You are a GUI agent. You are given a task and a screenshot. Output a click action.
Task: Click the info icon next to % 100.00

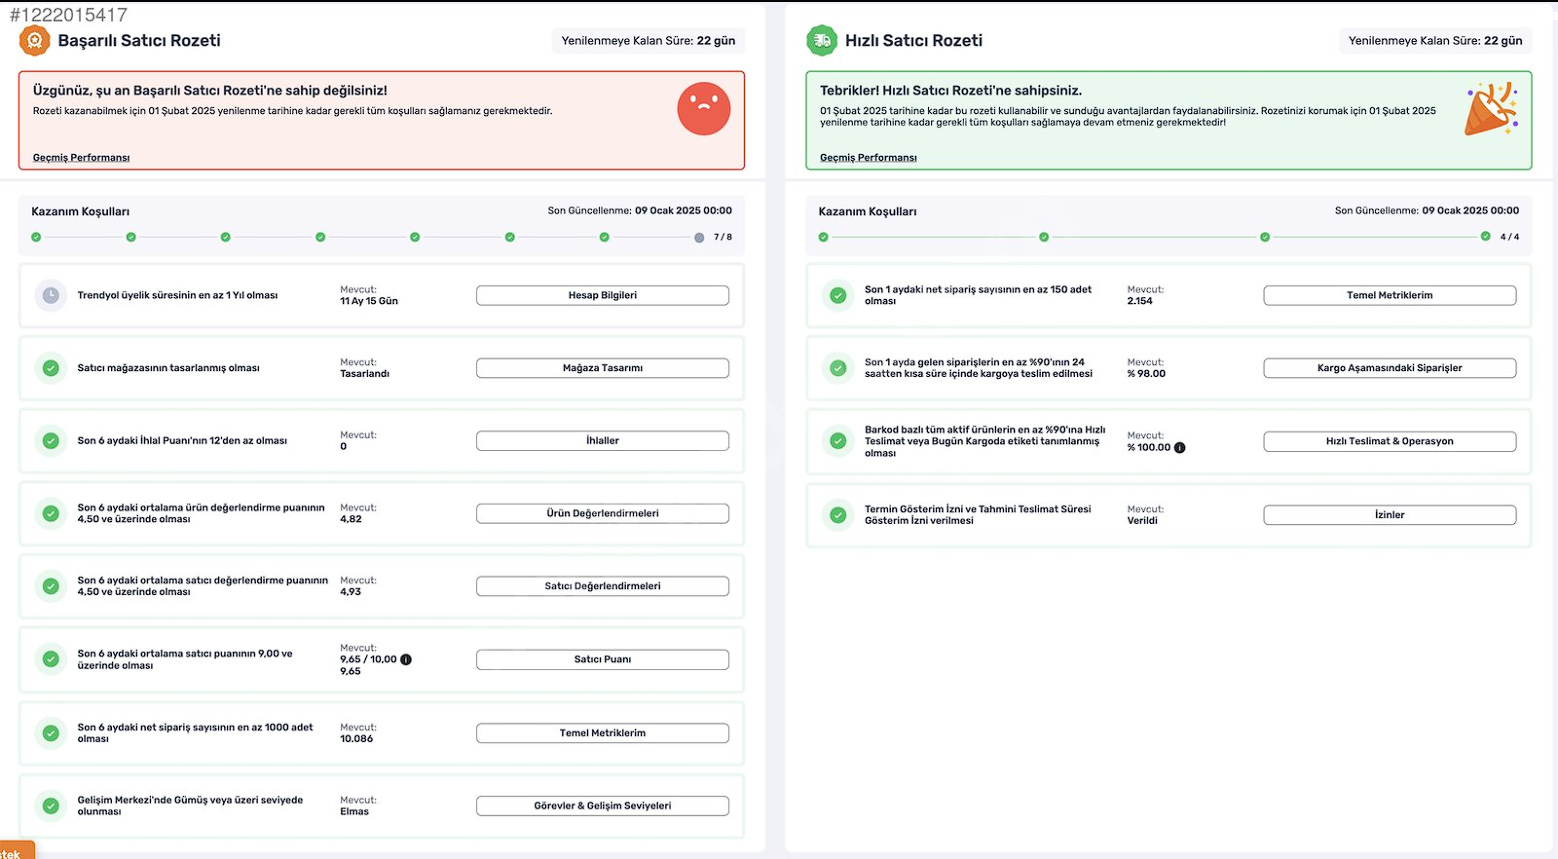click(x=1180, y=447)
